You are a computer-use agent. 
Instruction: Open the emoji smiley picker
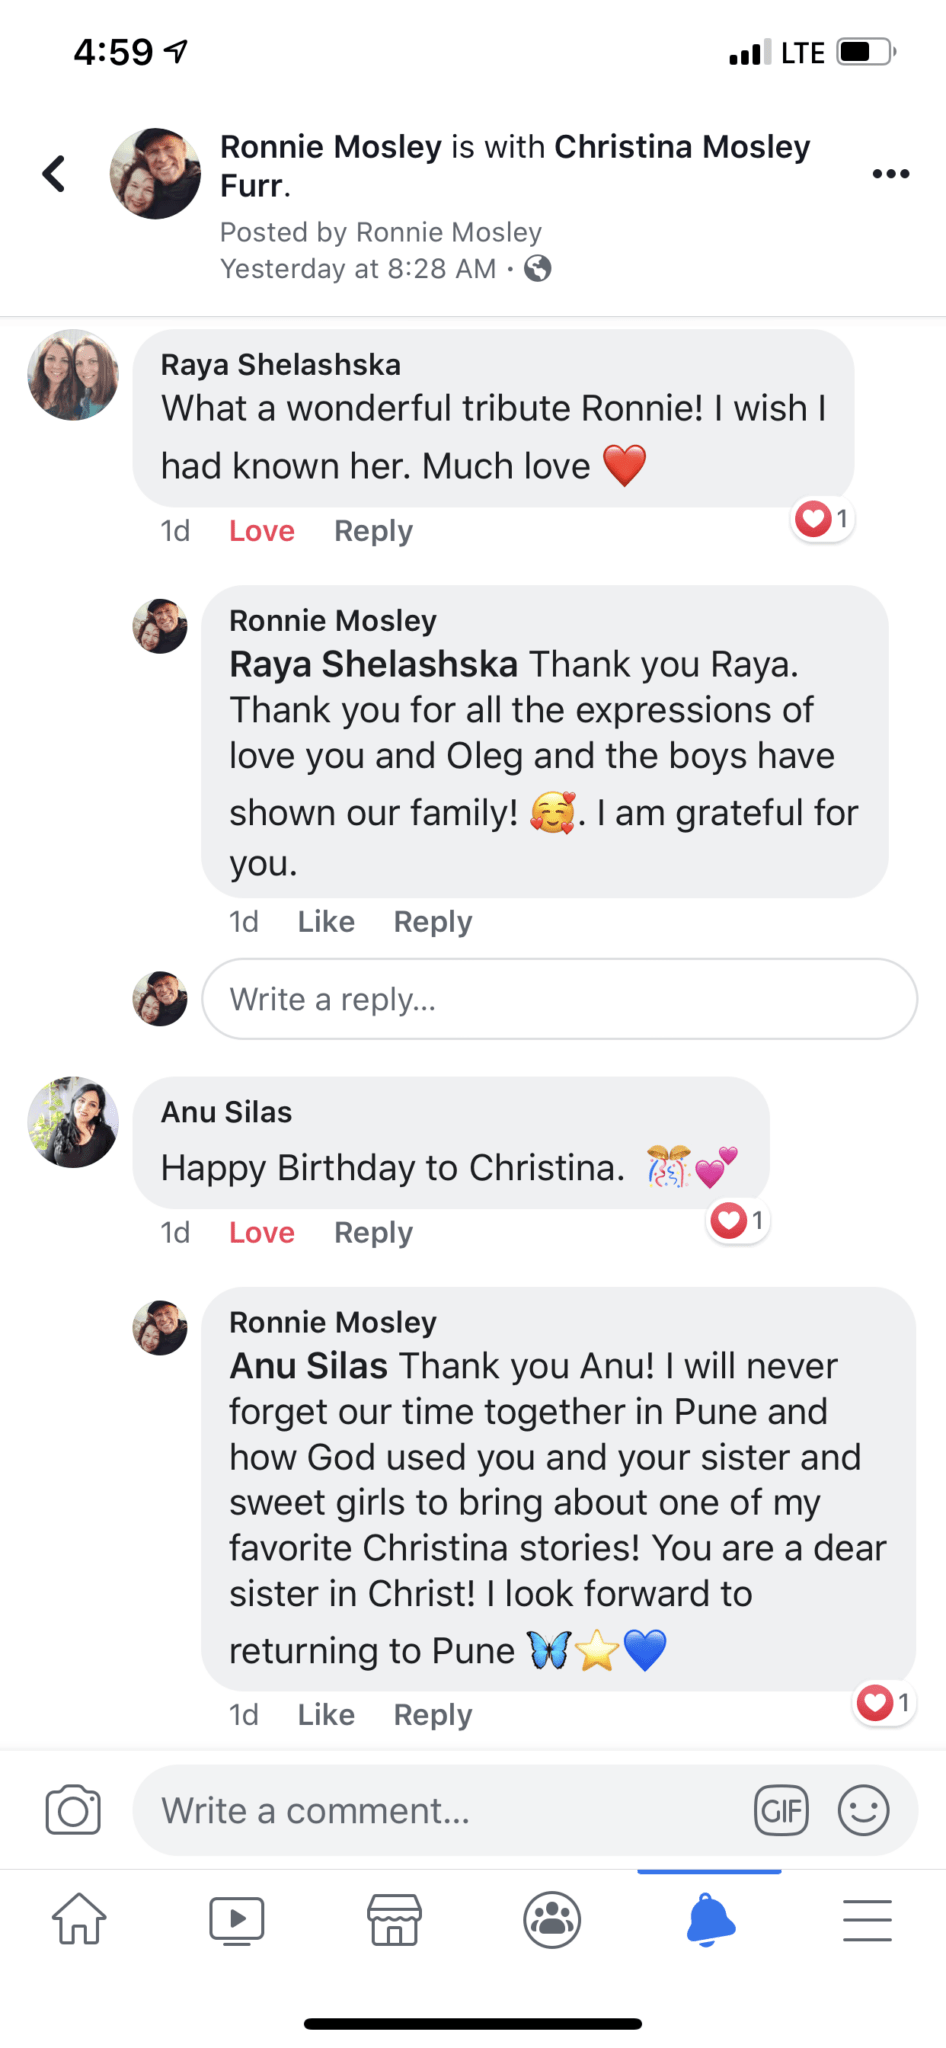point(863,1810)
